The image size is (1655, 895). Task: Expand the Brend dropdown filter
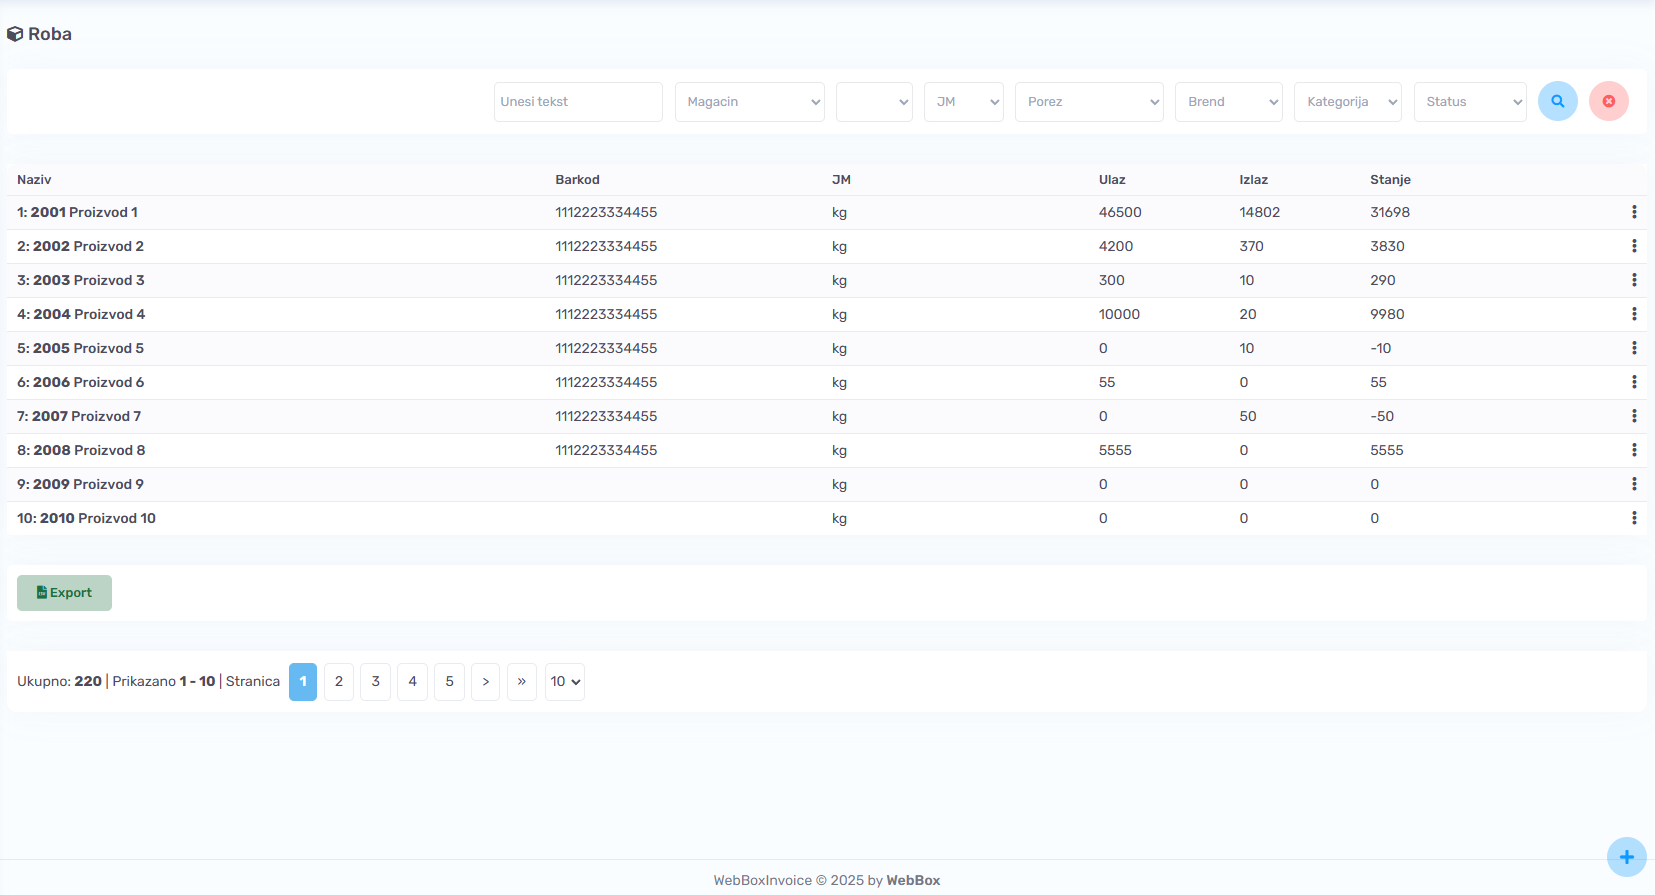1228,102
